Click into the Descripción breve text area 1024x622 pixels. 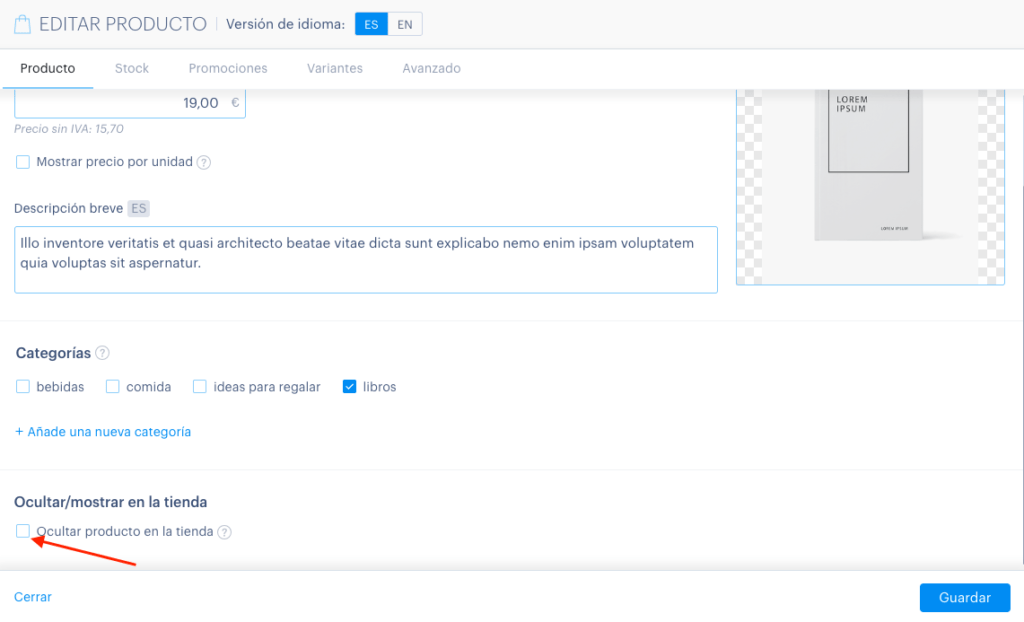pos(366,259)
